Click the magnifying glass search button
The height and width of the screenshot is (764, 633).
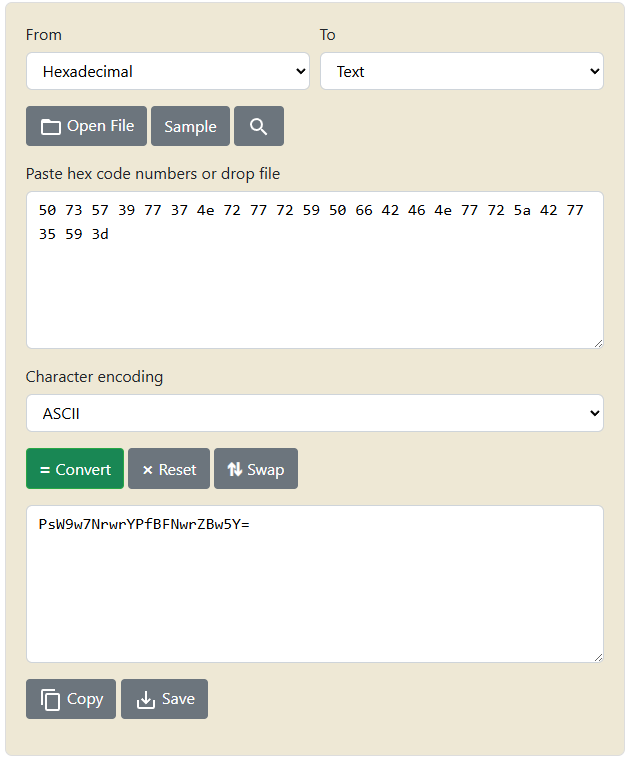tap(259, 127)
